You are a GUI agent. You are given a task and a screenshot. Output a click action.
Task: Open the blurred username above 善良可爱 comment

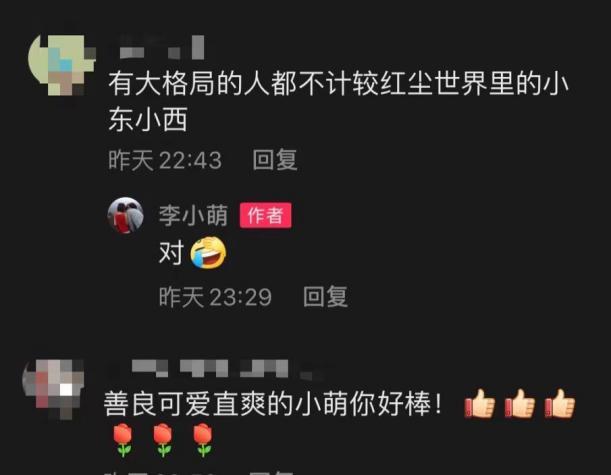218,369
